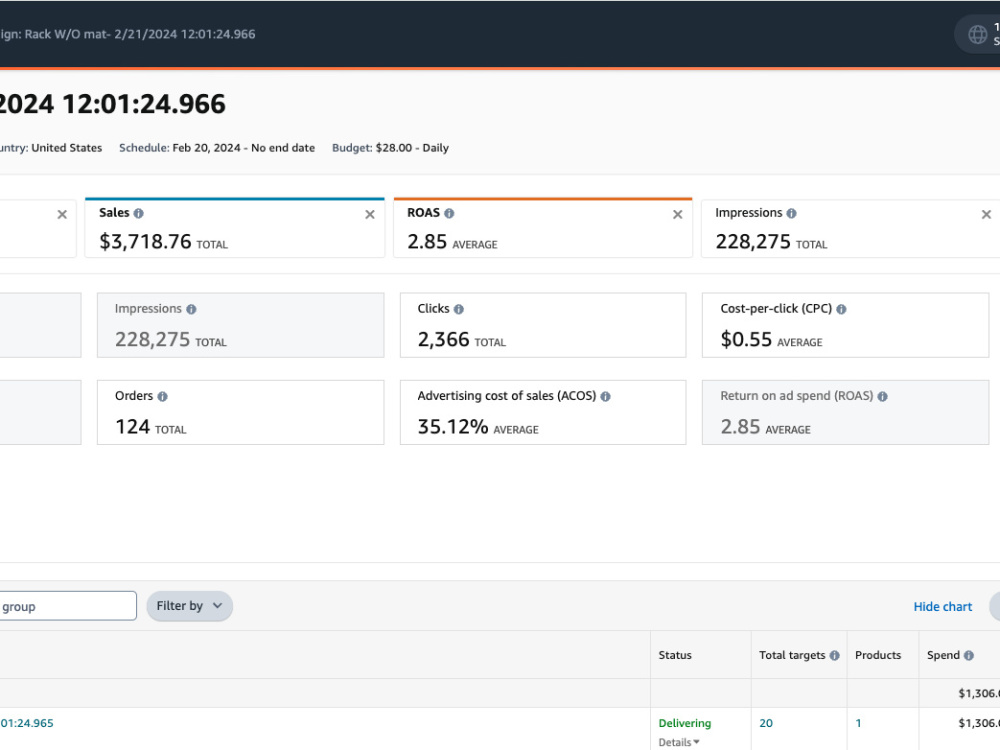Remove the Sales metric tile
The image size is (1000, 750).
click(370, 215)
